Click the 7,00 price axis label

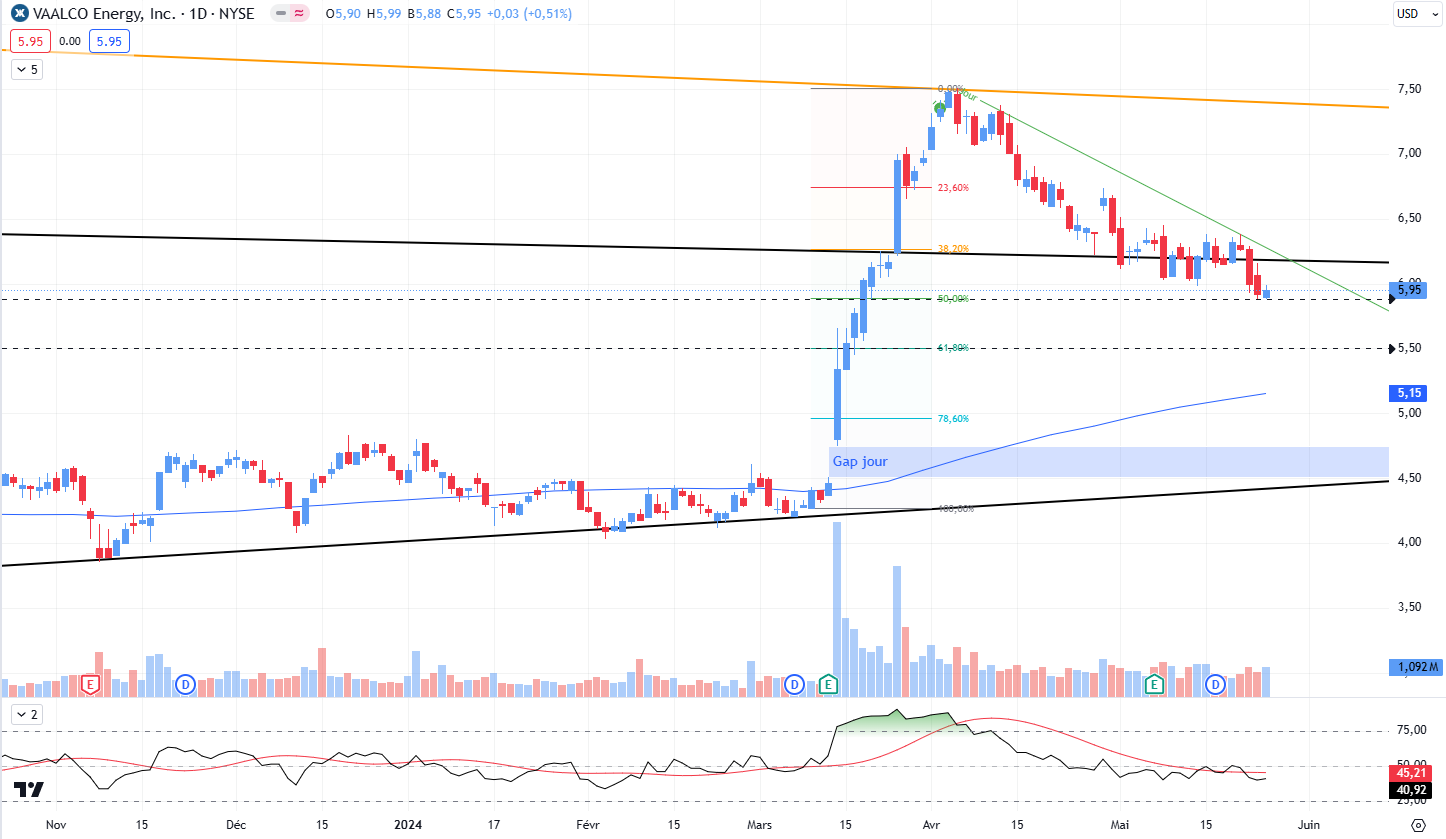point(1409,153)
